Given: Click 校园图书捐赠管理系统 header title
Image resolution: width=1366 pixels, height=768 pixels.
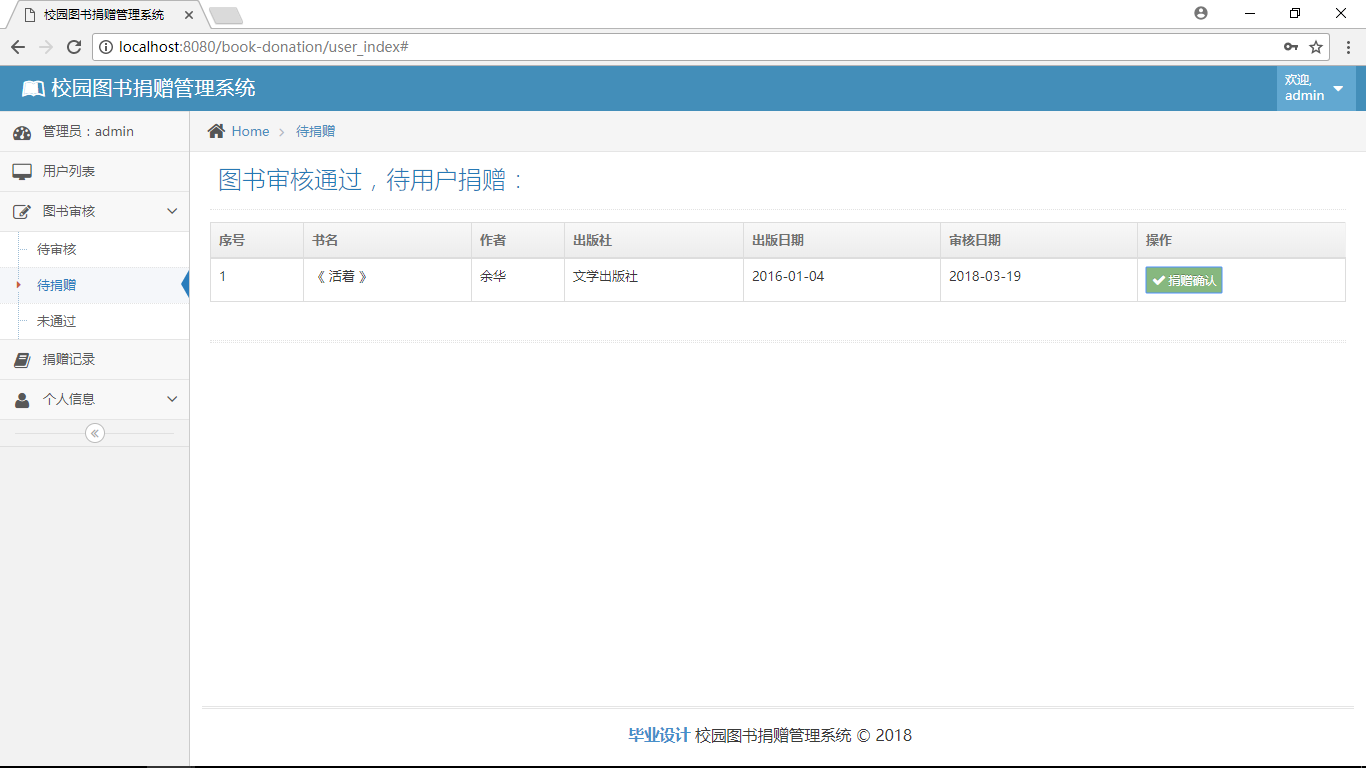Looking at the screenshot, I should (153, 88).
